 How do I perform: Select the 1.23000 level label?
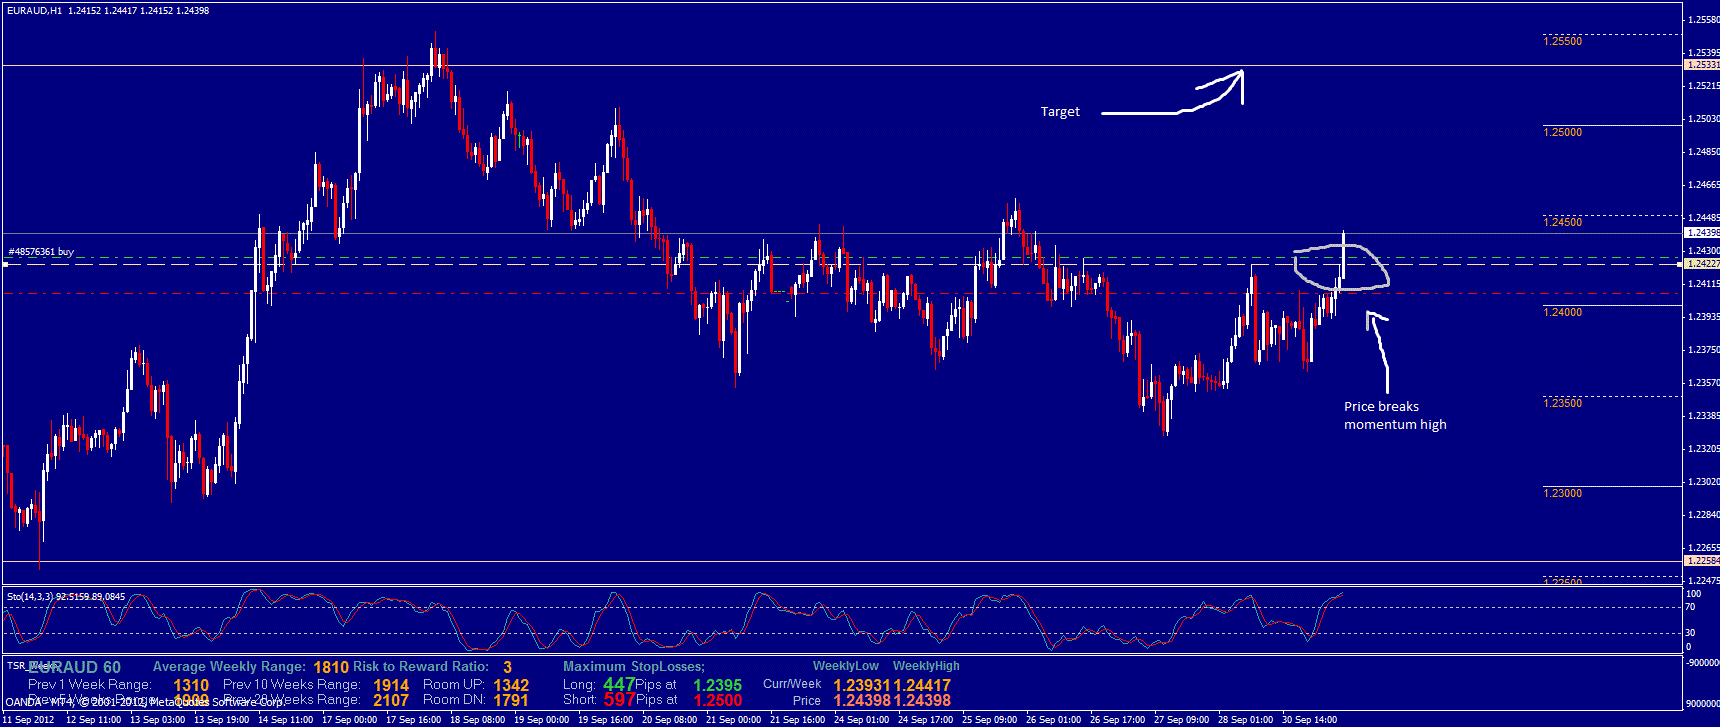1562,494
